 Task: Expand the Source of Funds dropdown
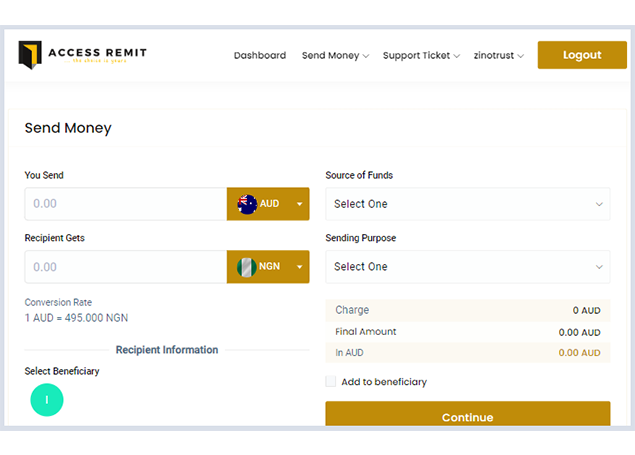pyautogui.click(x=467, y=204)
